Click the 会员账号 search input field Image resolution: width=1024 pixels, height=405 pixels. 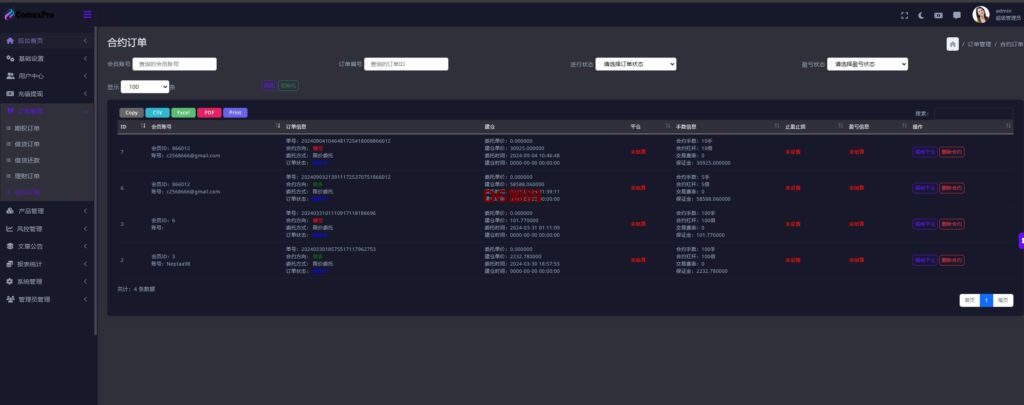(x=174, y=64)
